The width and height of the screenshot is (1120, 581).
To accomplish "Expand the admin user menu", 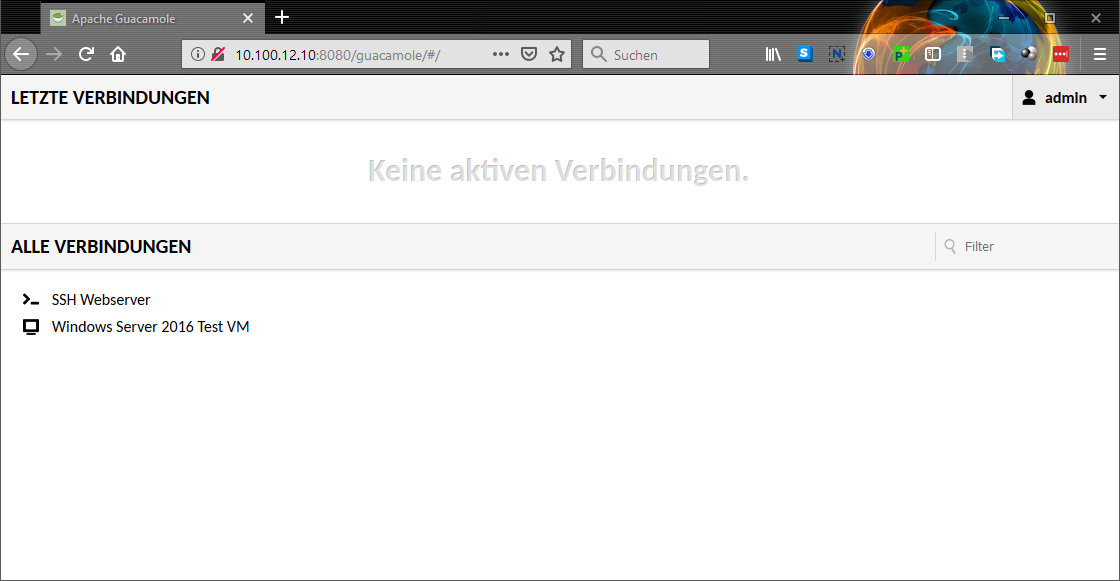I will click(x=1065, y=98).
